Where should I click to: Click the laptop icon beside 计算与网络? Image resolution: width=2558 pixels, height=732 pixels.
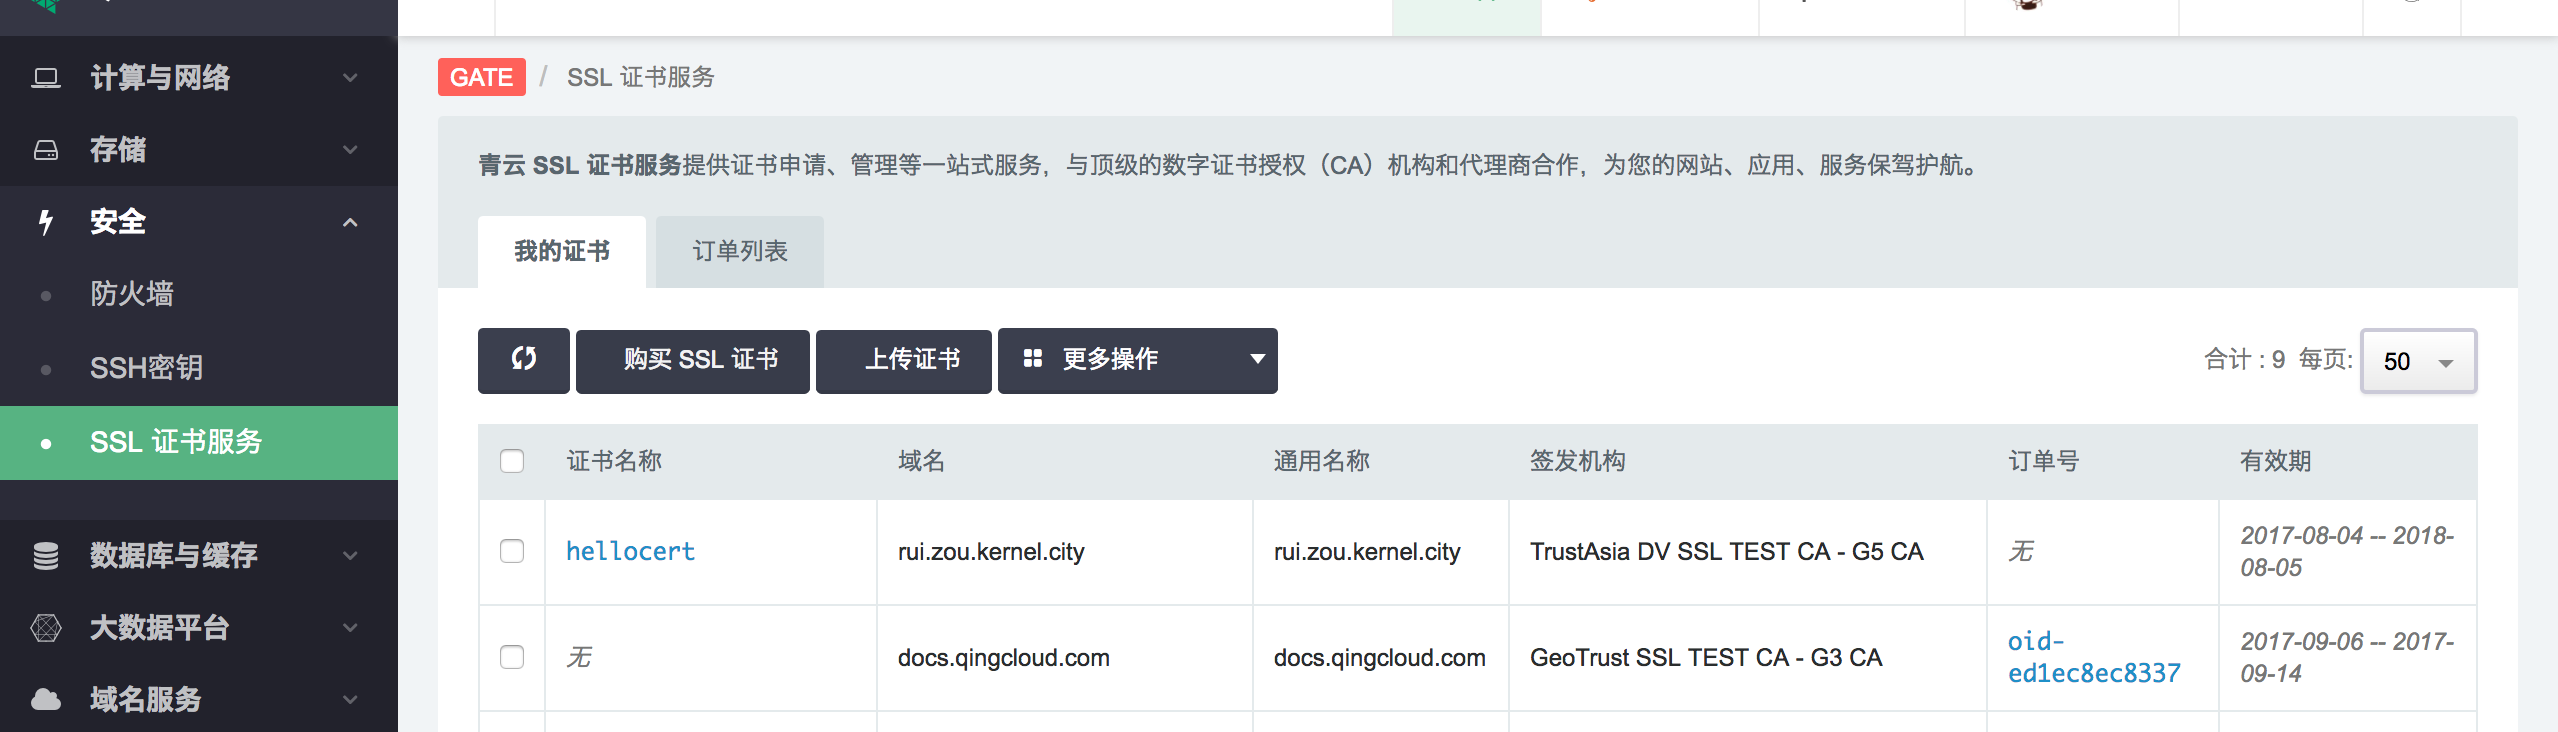[x=46, y=78]
